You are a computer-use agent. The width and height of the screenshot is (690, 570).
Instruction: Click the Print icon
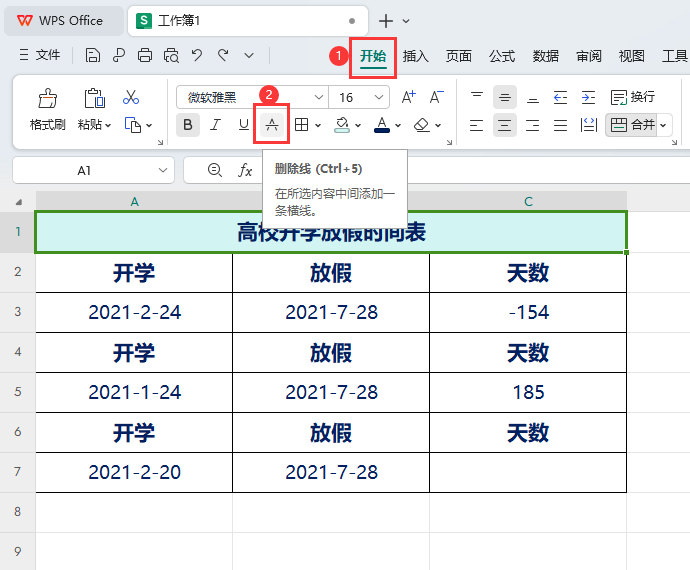tap(145, 55)
